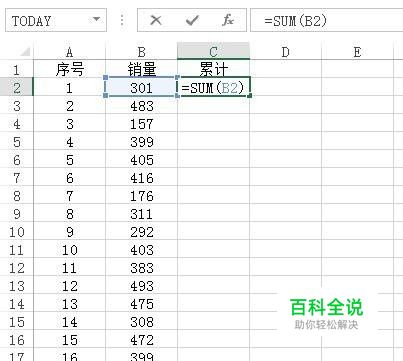Screen dimensions: 403x361
Task: Click the cell with value 405
Action: 141,160
